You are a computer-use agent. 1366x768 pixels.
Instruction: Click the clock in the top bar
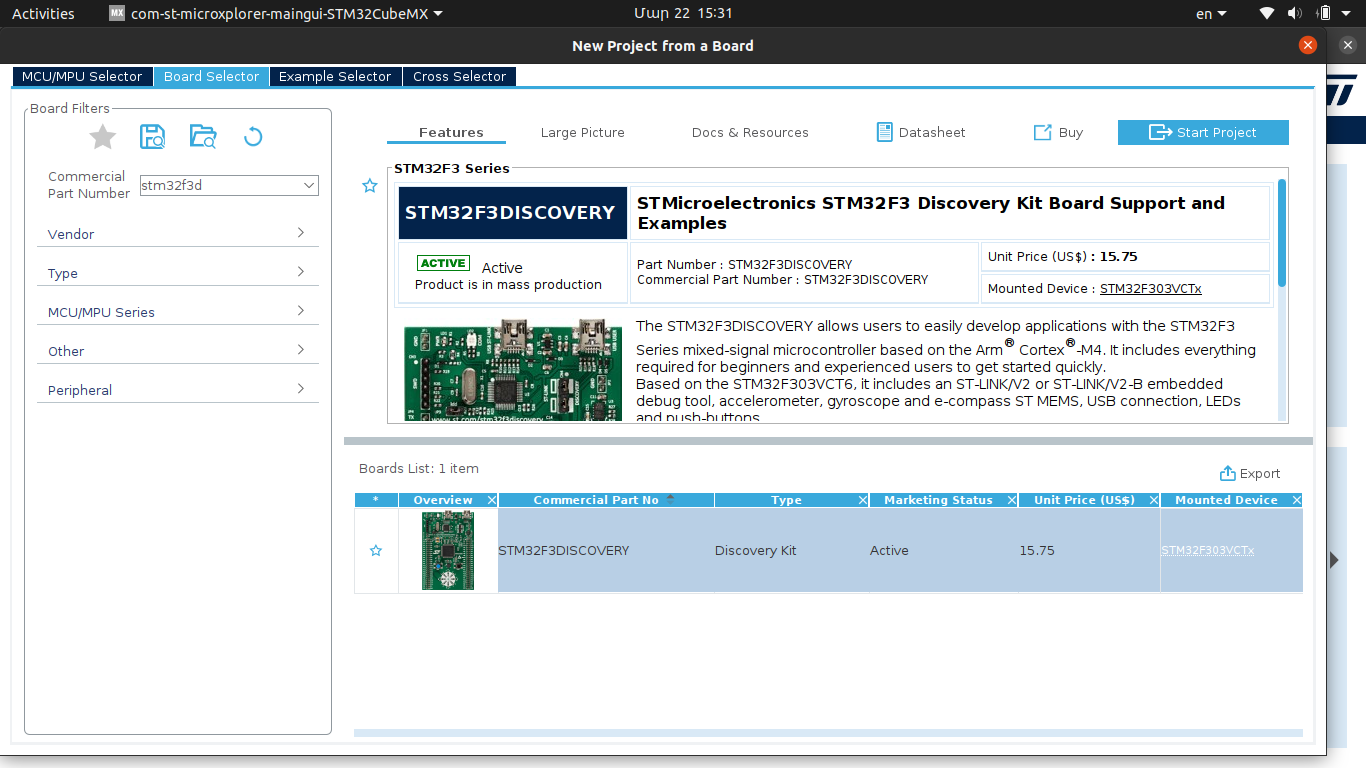tap(683, 14)
